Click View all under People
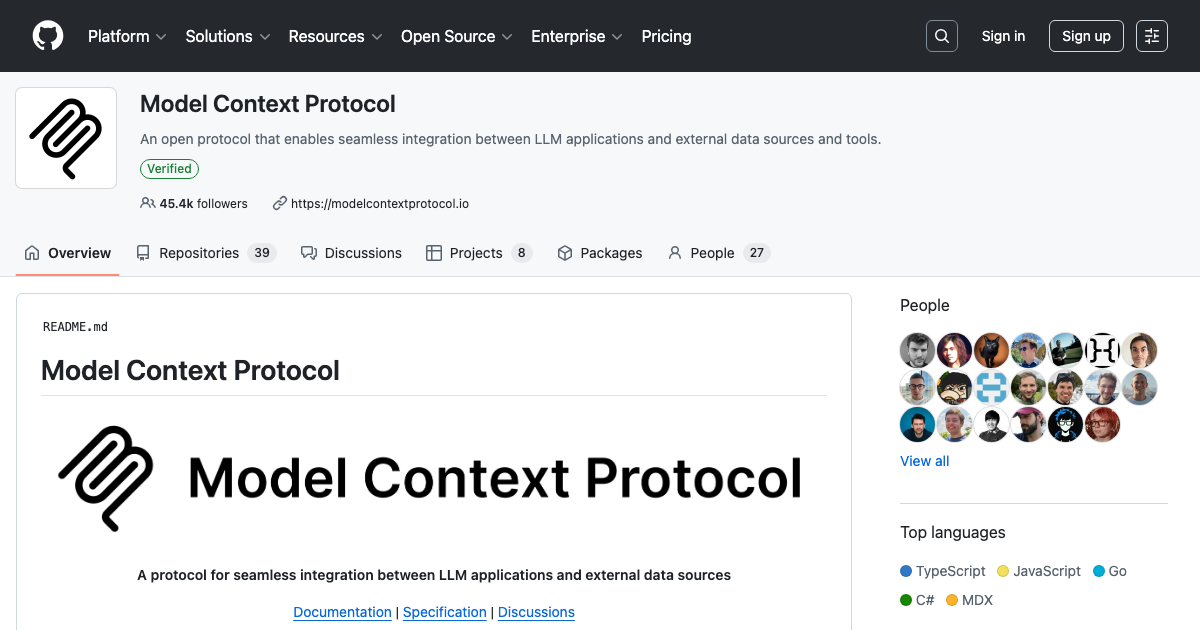This screenshot has height=630, width=1200. coord(923,461)
